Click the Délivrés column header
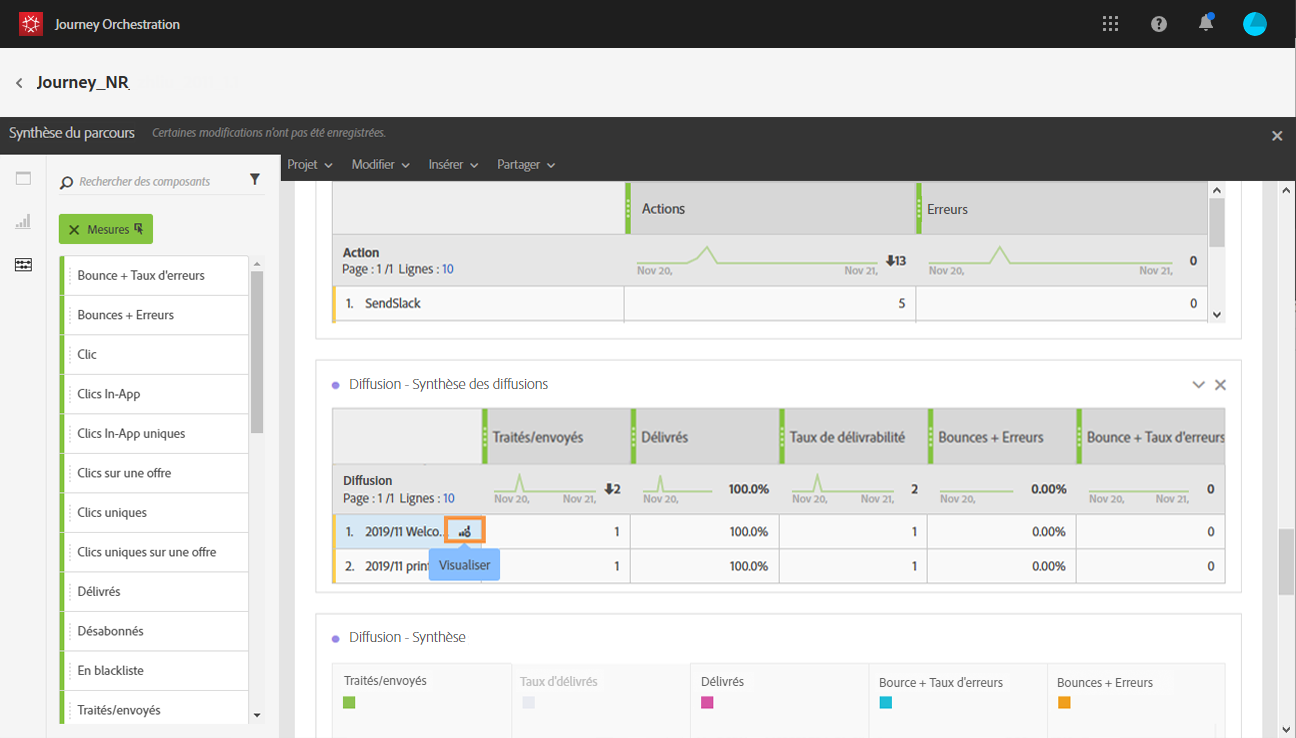The width and height of the screenshot is (1296, 738). pos(704,437)
